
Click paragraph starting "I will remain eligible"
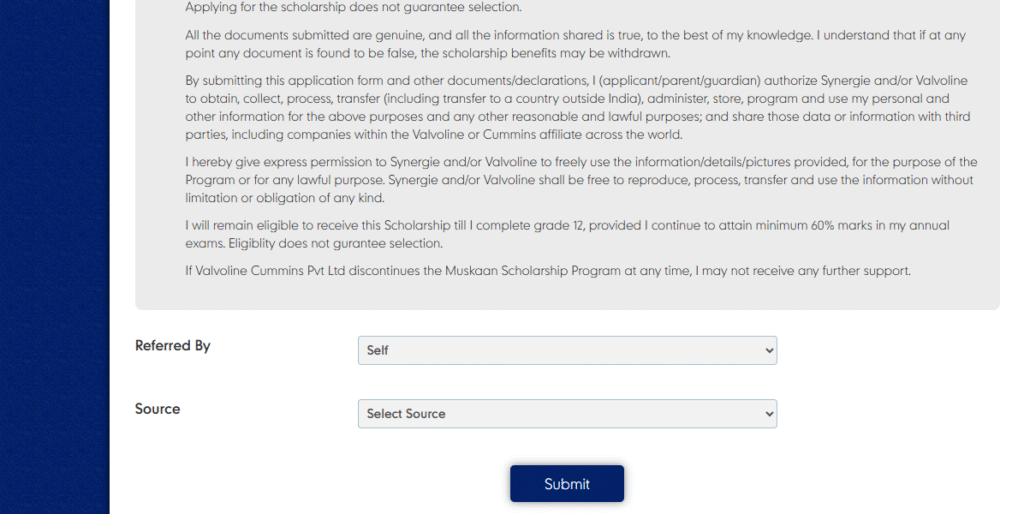(567, 234)
